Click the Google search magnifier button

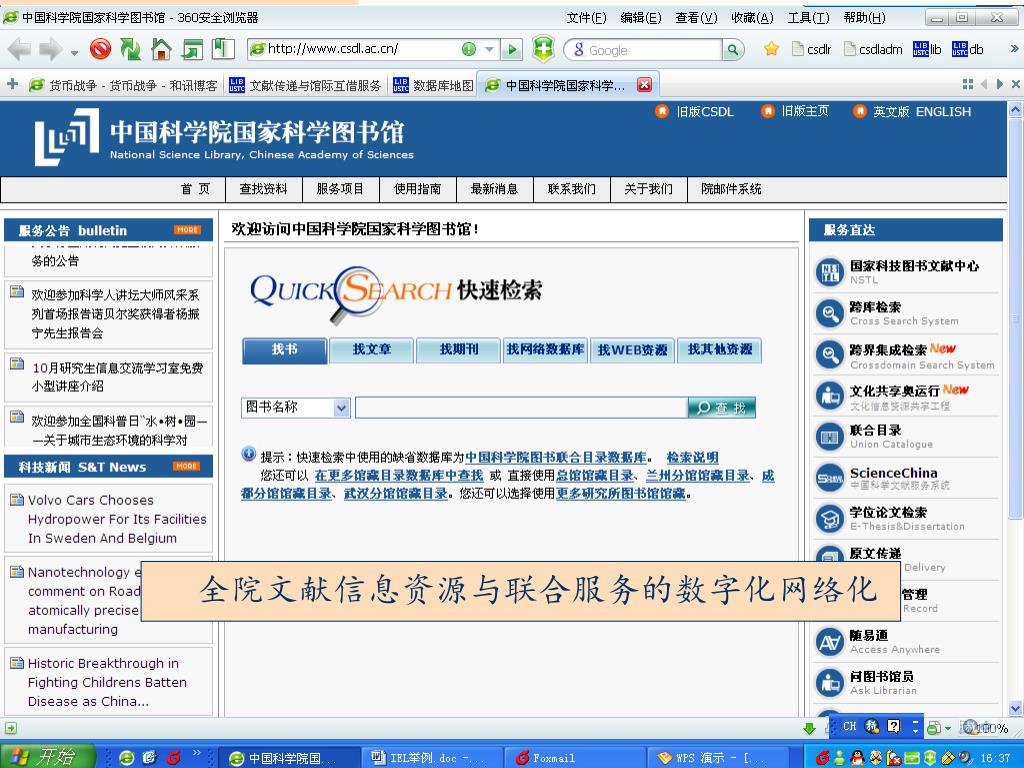[x=733, y=50]
